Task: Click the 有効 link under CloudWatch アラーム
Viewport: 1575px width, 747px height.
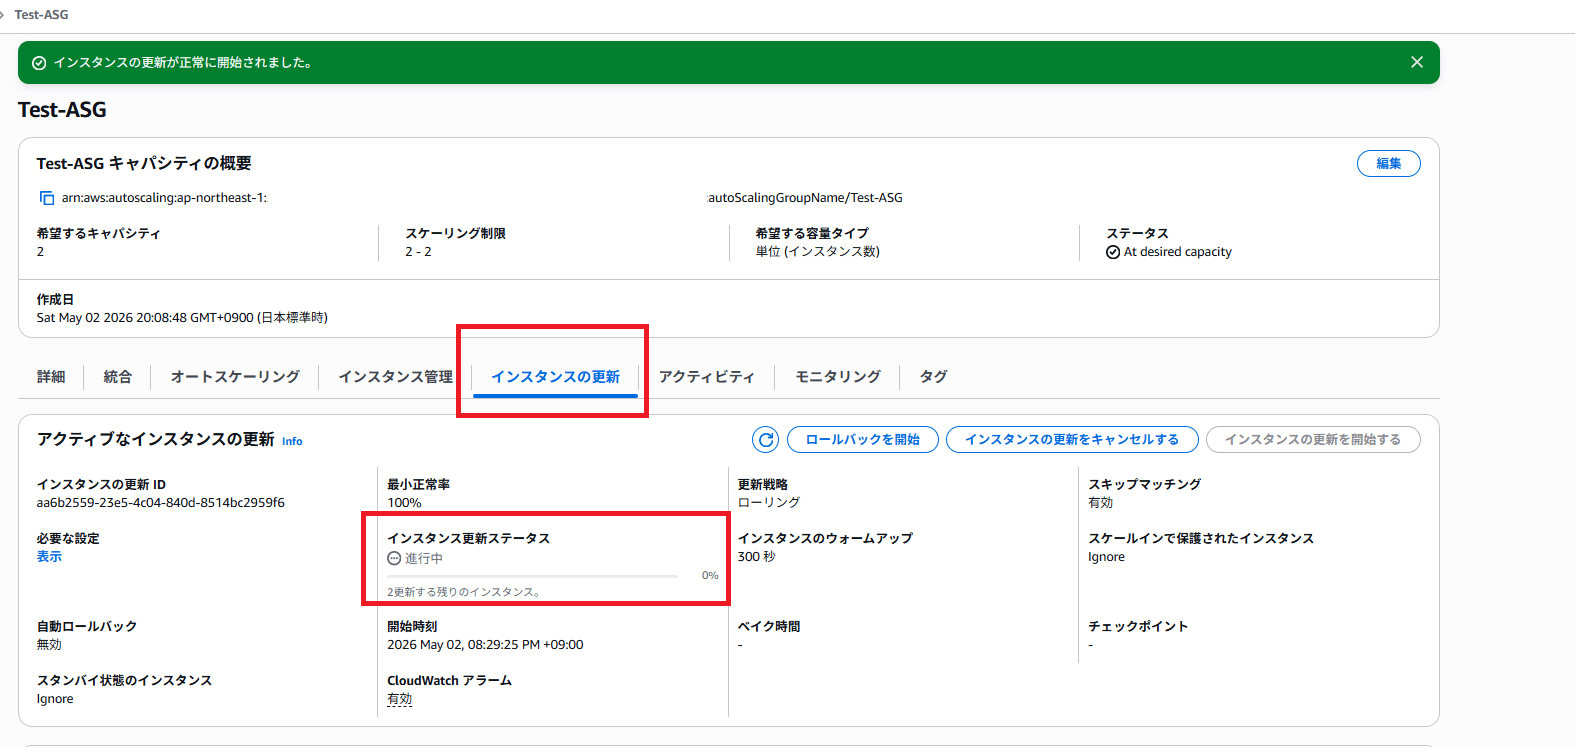Action: pyautogui.click(x=399, y=699)
